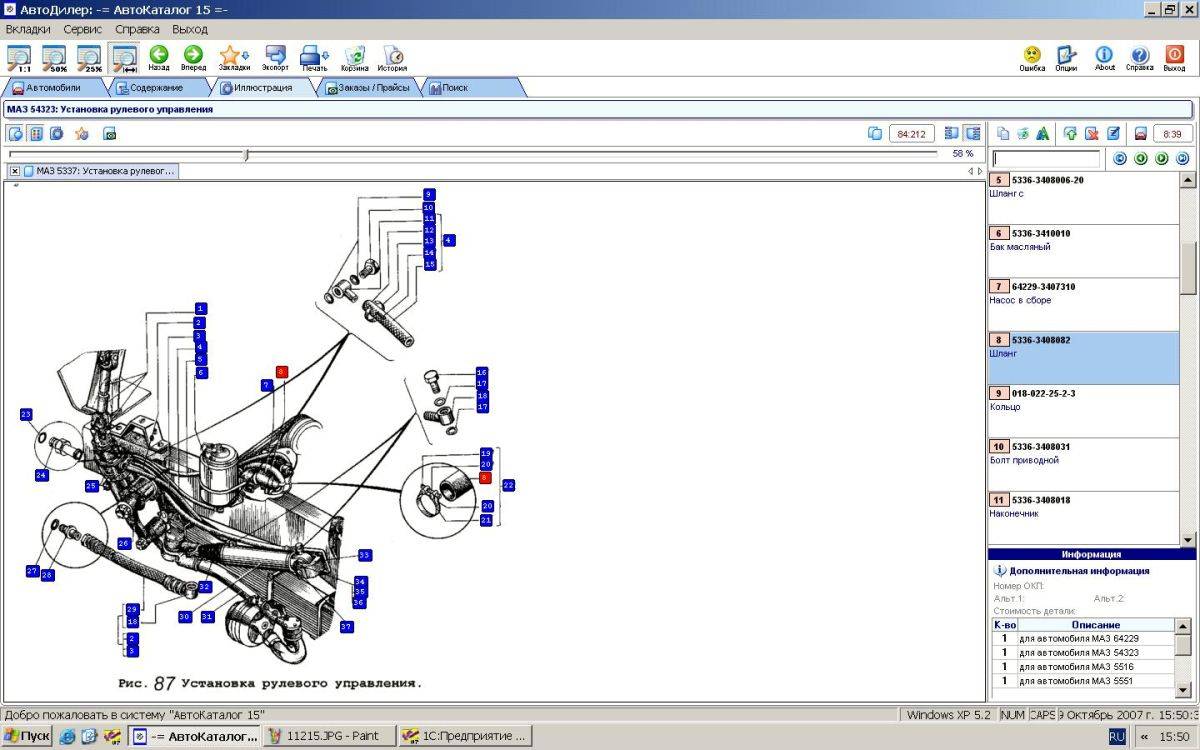Open the Выход menu in menu bar
Viewport: 1200px width, 750px height.
coord(190,29)
